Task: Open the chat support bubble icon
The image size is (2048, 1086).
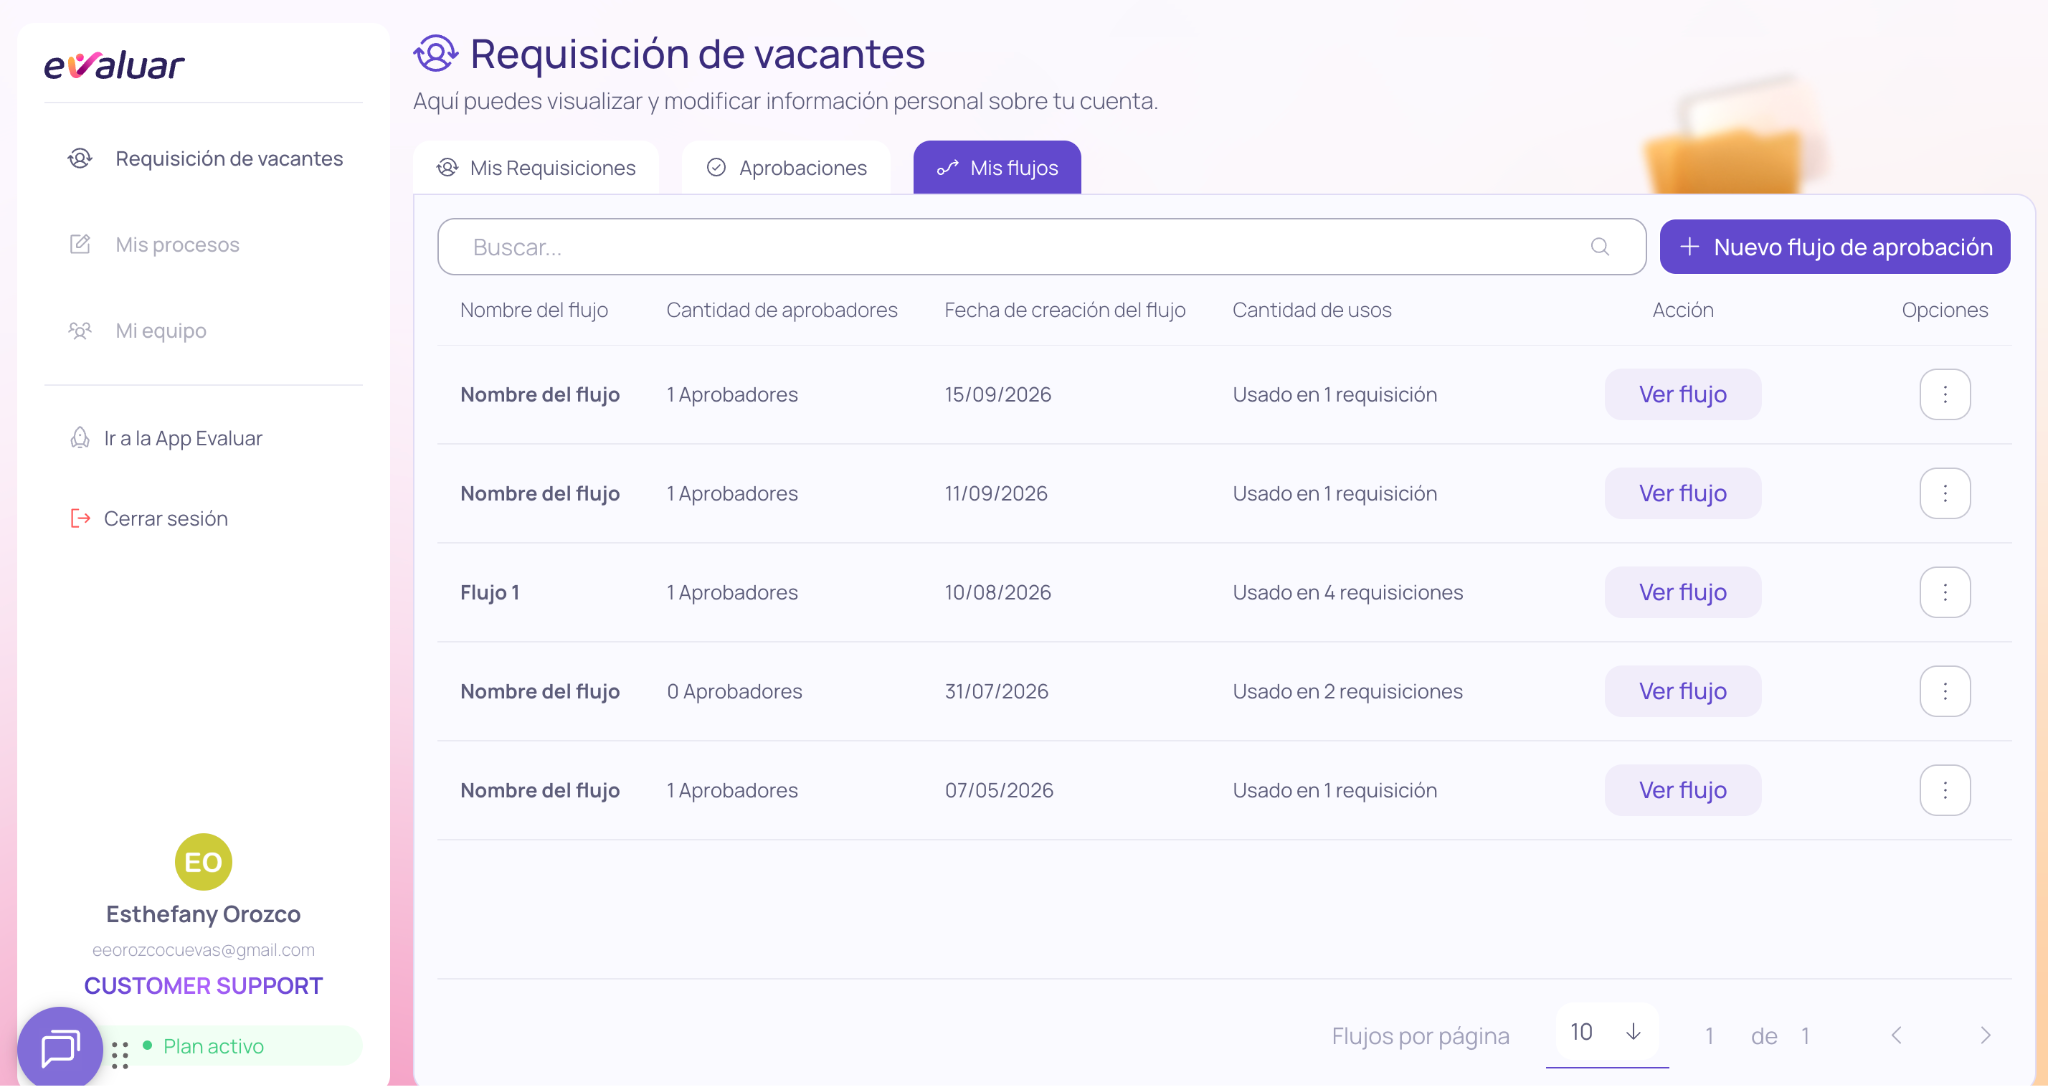Action: point(60,1047)
